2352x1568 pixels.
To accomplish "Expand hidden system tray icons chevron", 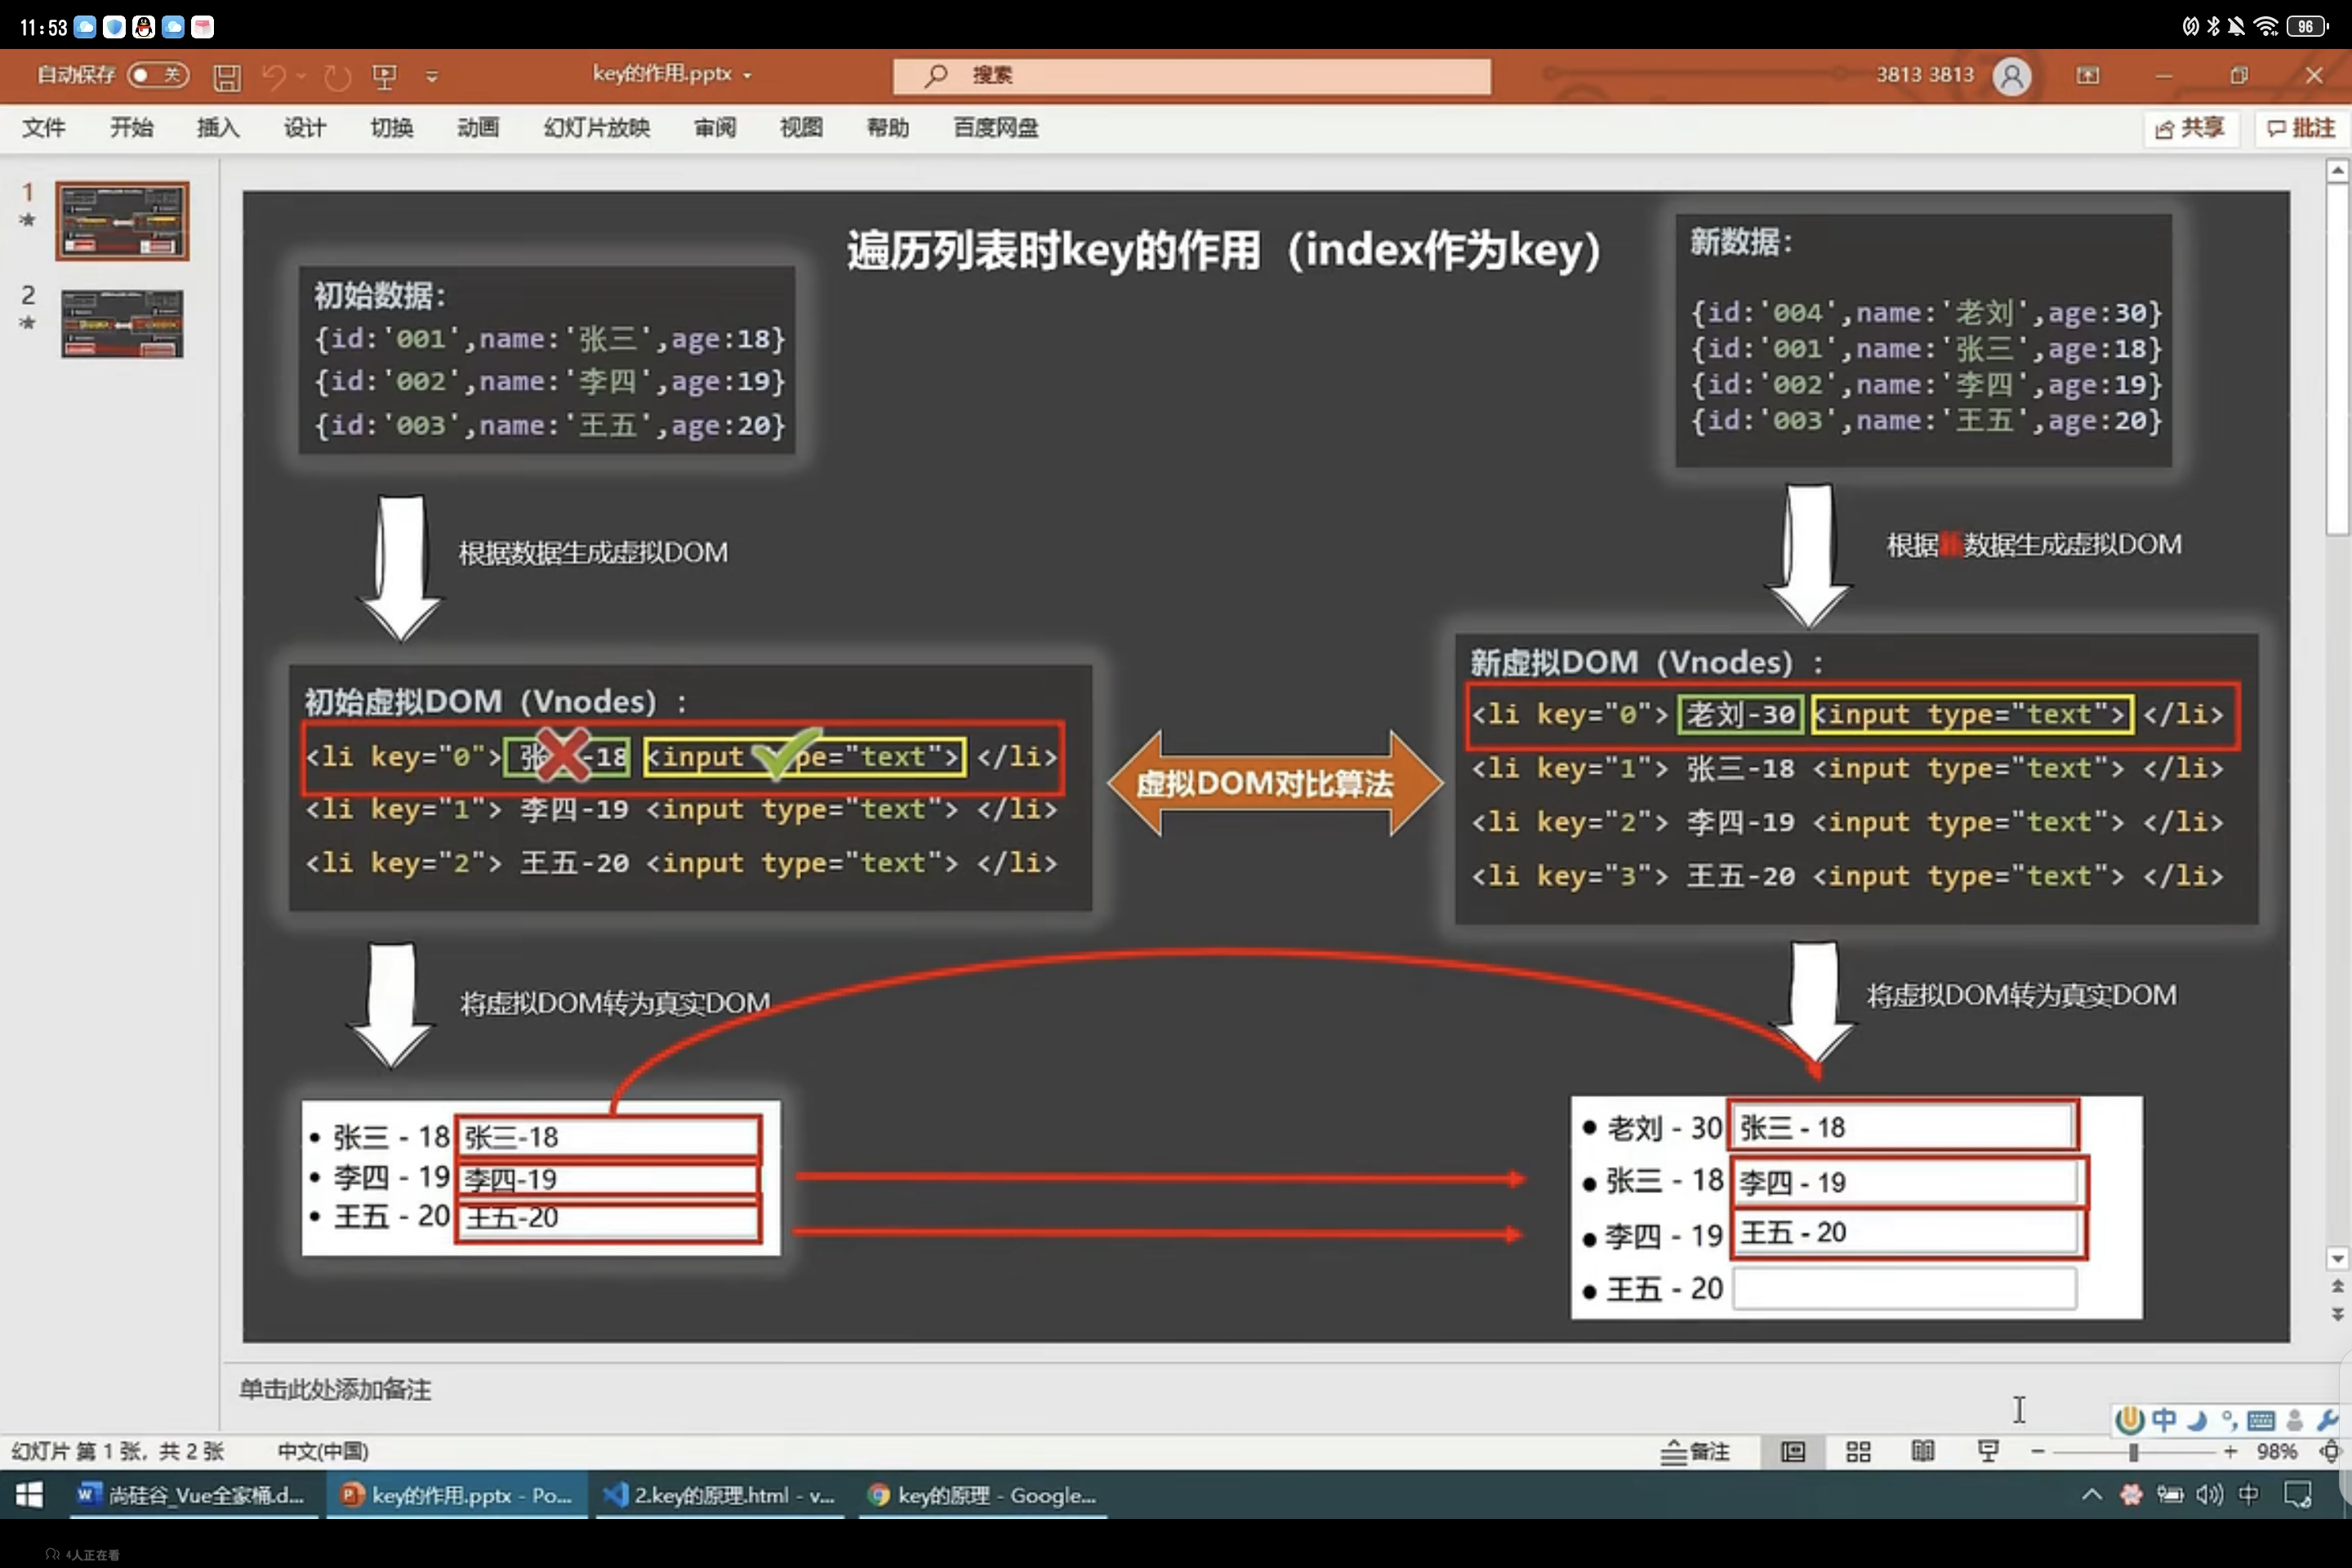I will coord(2091,1495).
